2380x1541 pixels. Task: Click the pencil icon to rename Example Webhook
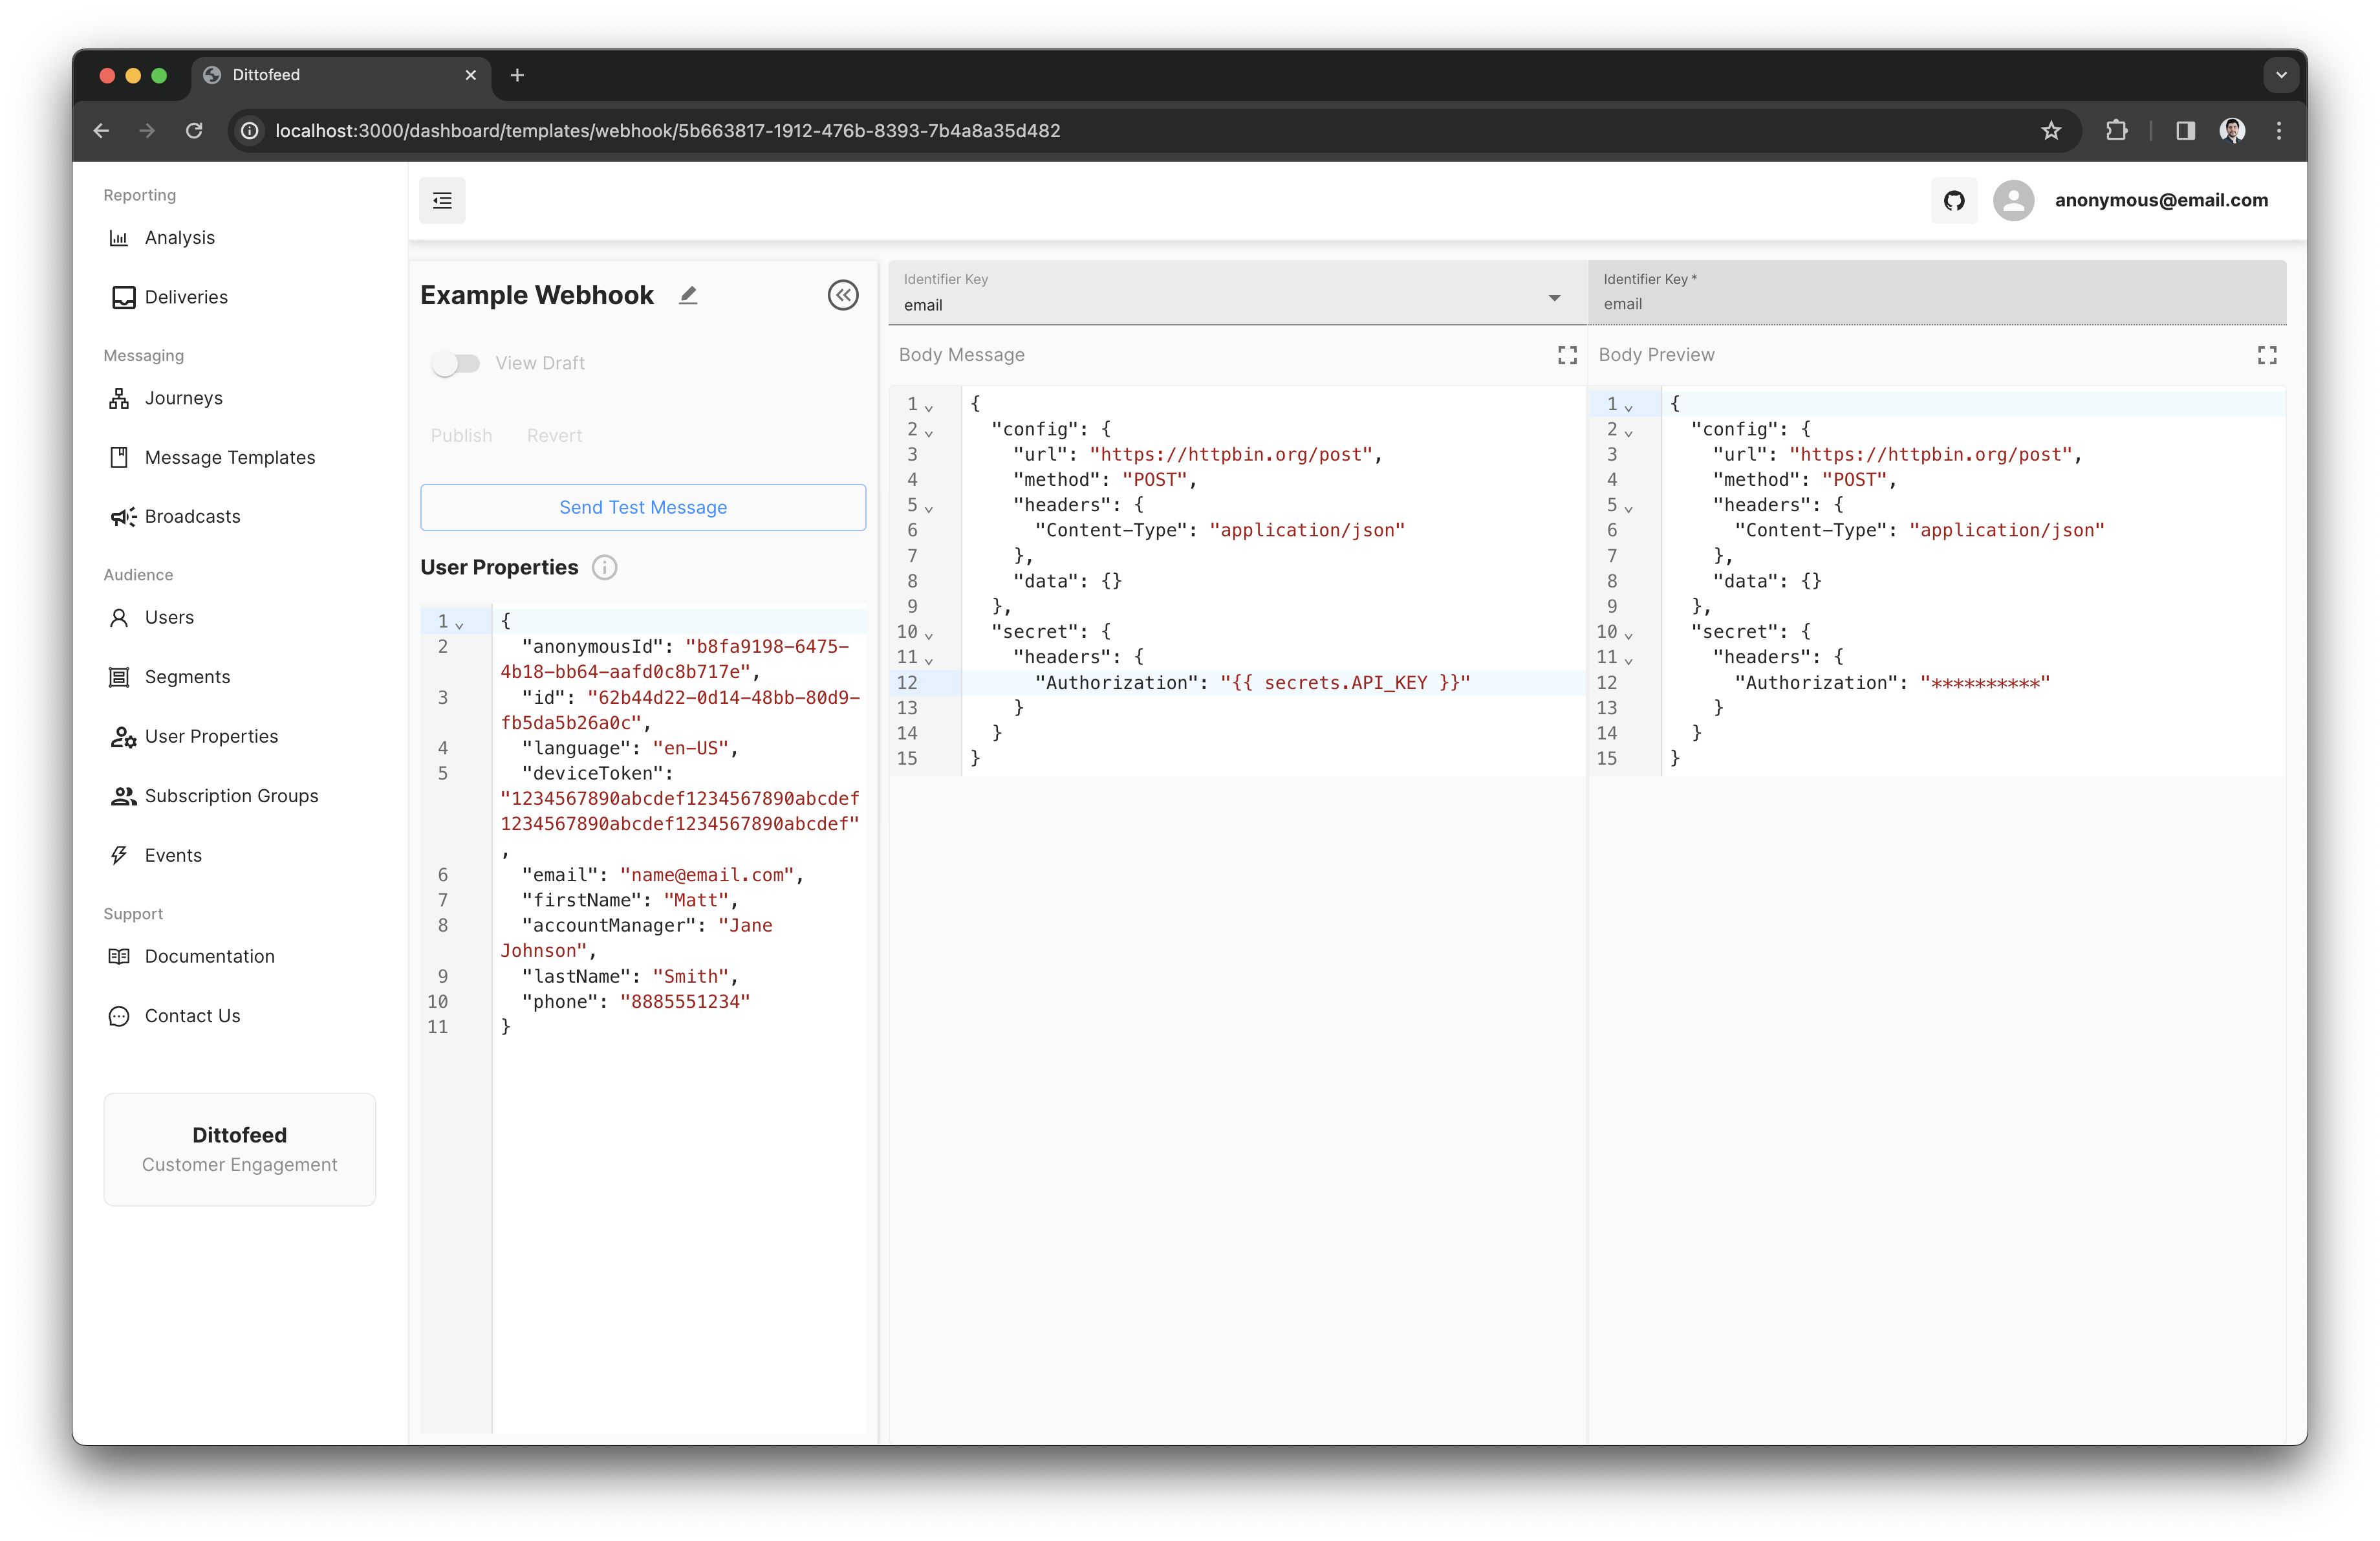(x=688, y=295)
